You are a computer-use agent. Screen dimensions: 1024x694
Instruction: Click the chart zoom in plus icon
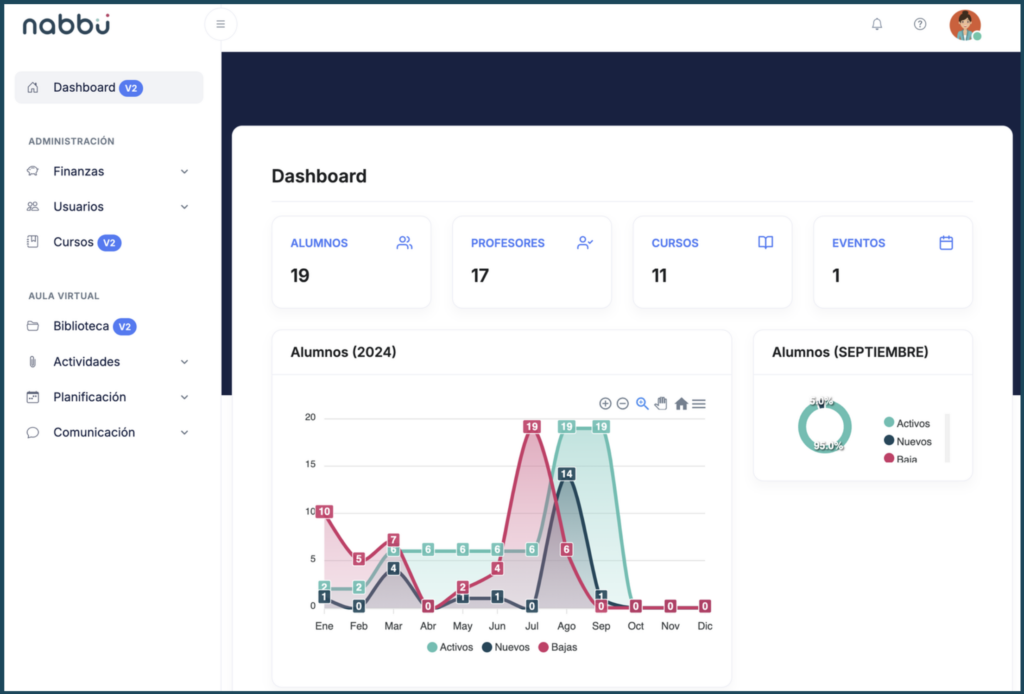click(605, 403)
